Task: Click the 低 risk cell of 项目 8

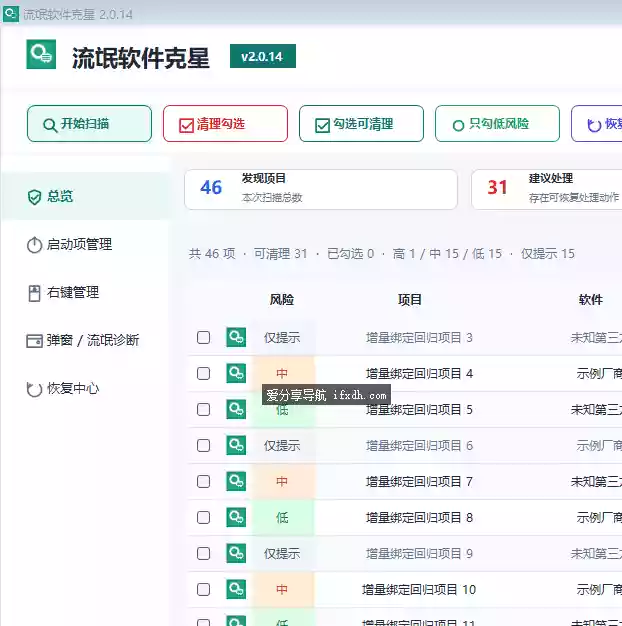Action: [282, 517]
